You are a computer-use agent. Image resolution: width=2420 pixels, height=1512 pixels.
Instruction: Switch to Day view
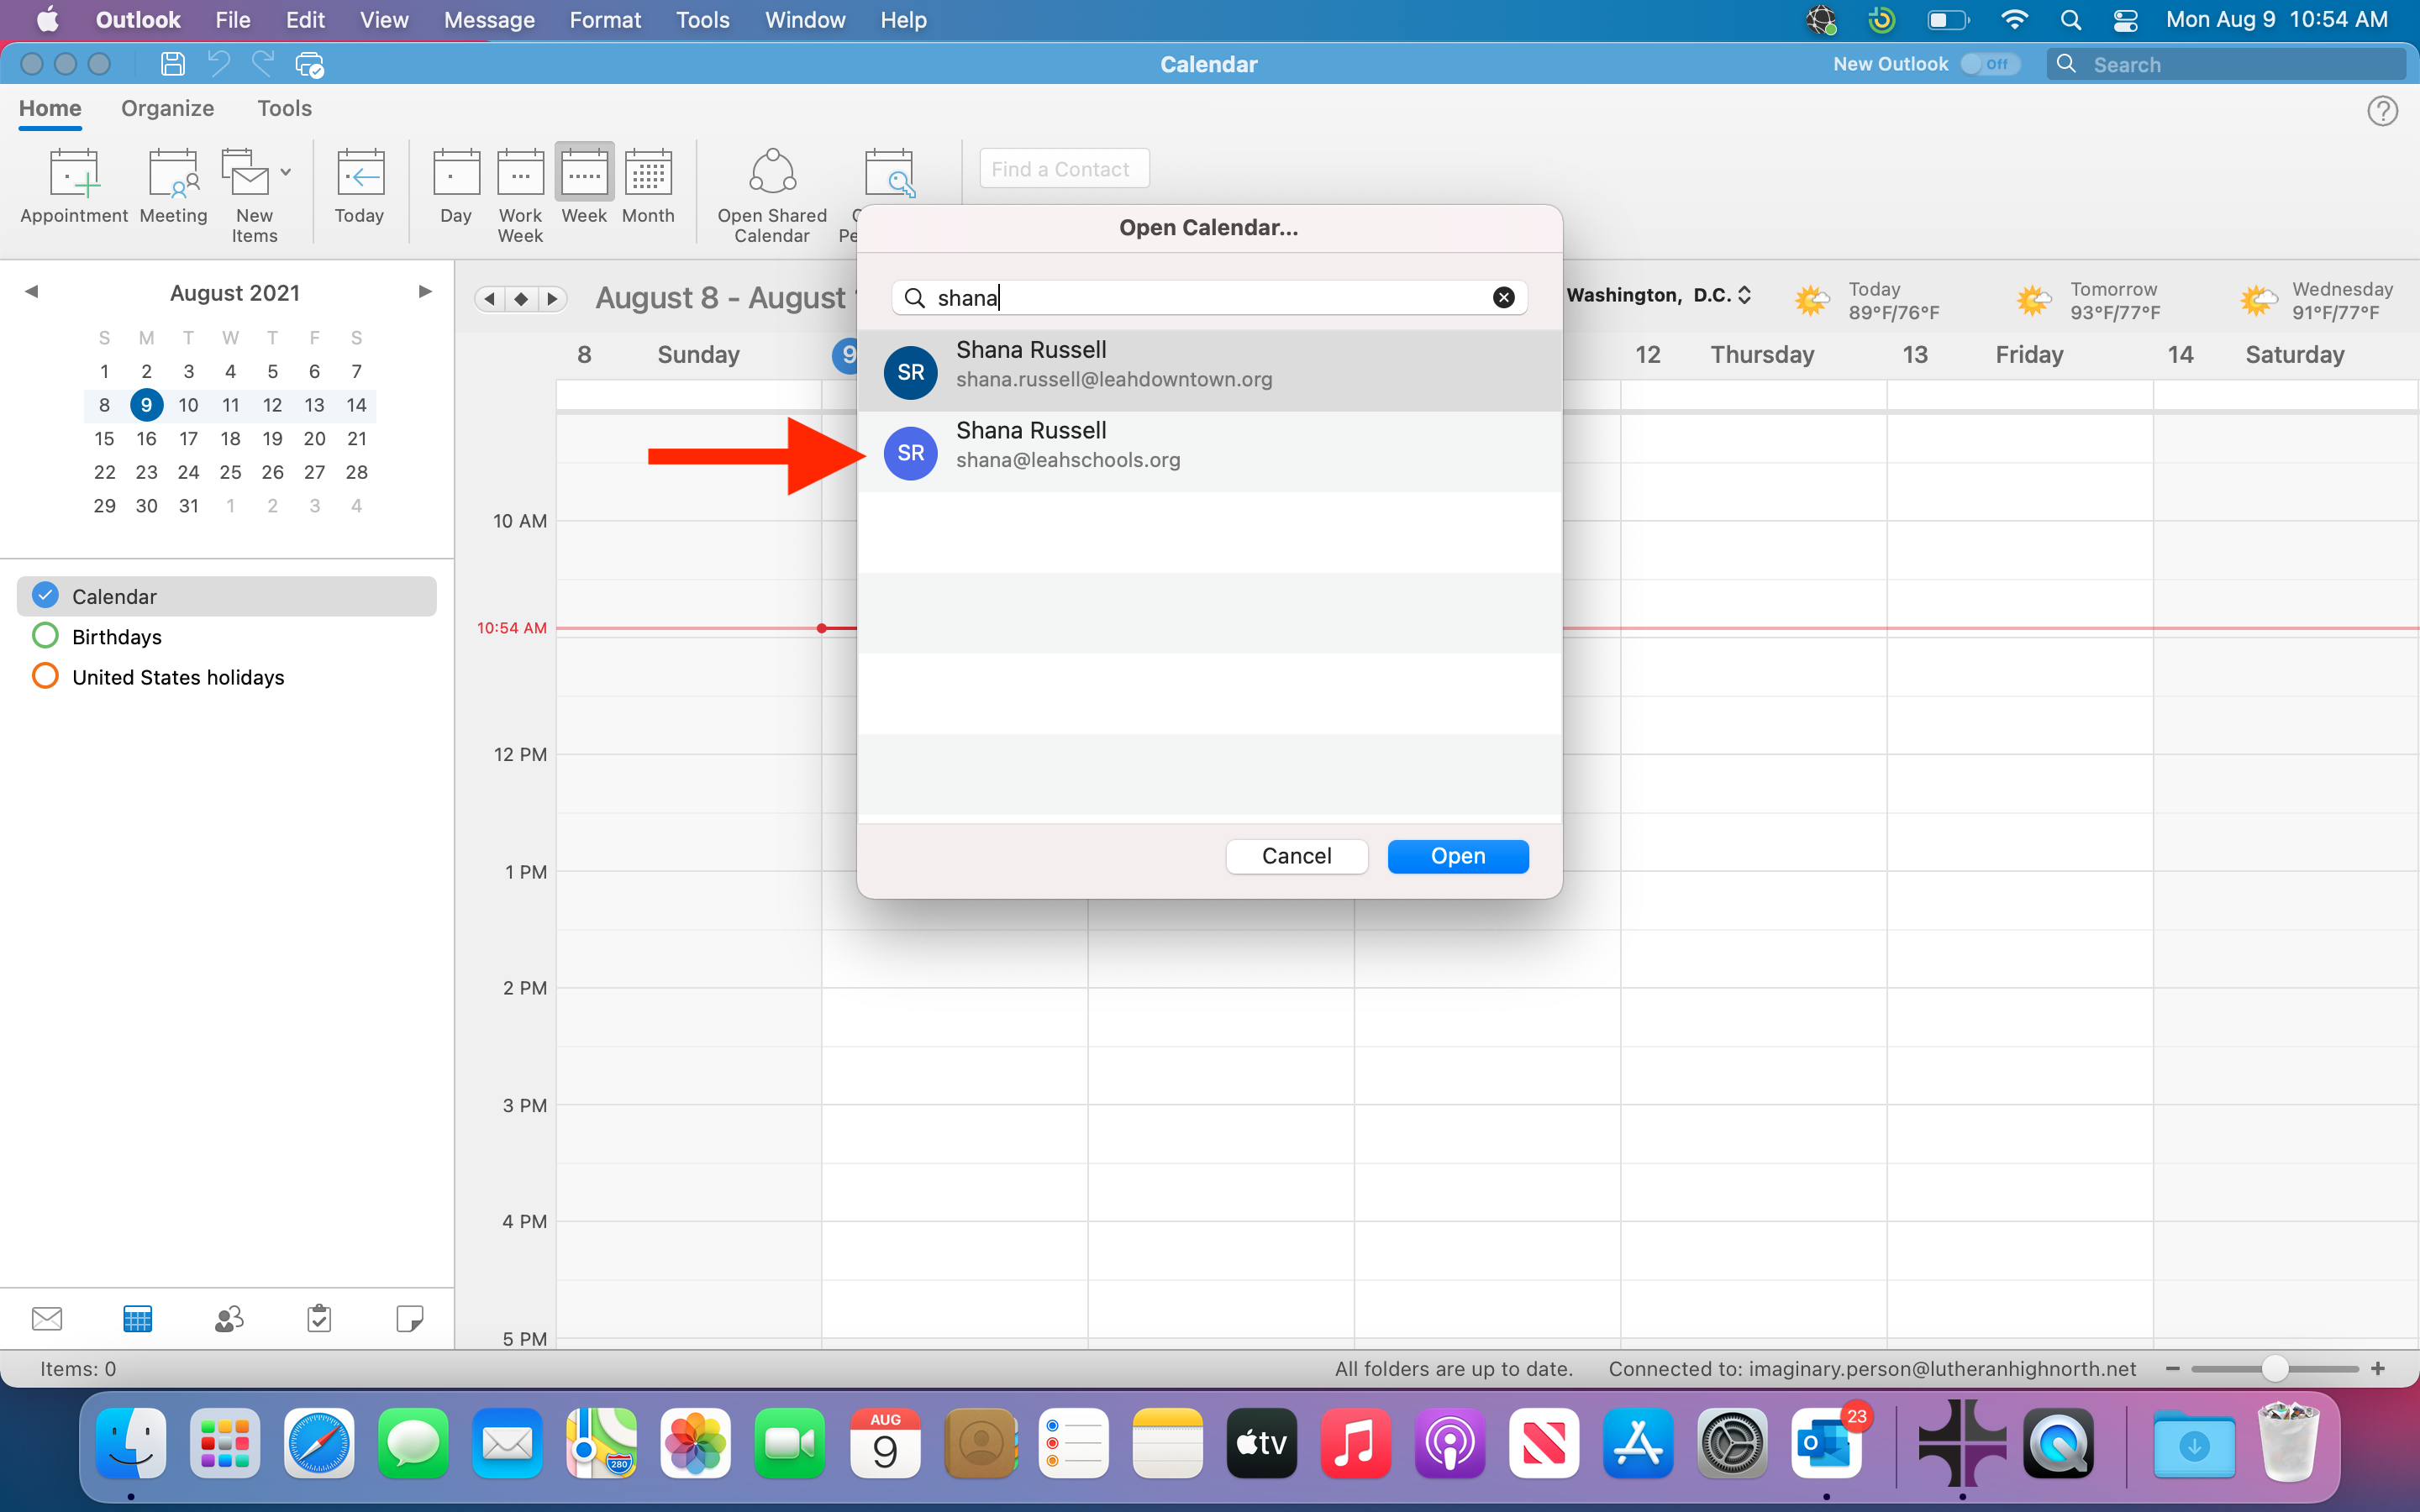click(x=456, y=186)
